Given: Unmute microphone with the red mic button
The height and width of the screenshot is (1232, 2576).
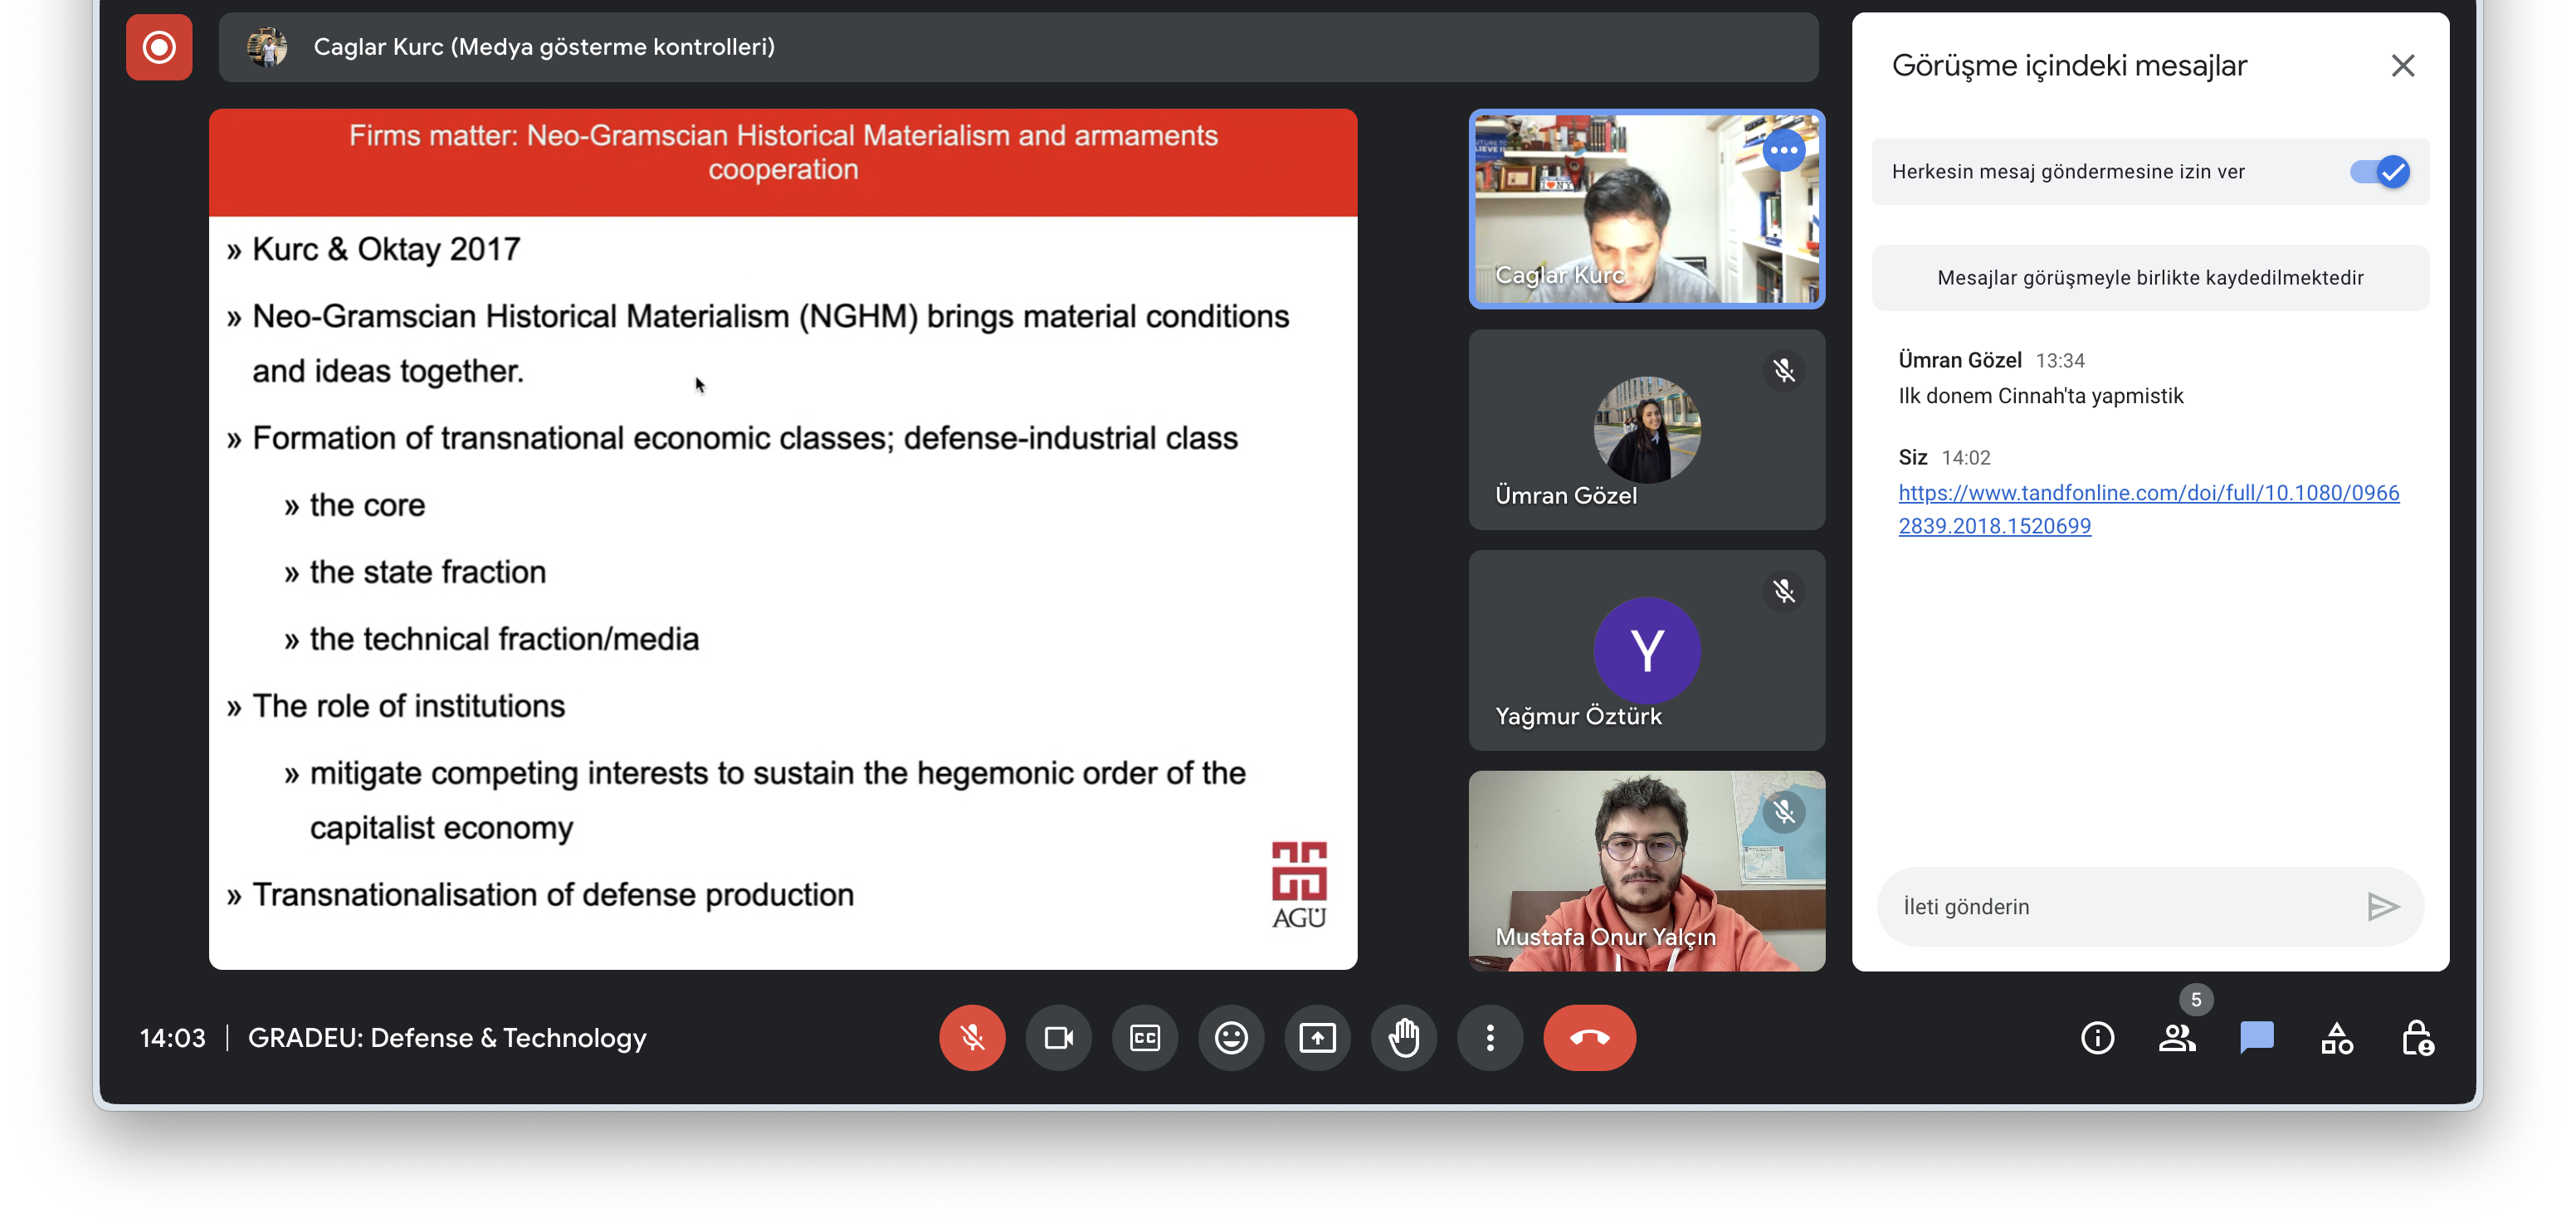Looking at the screenshot, I should (971, 1038).
